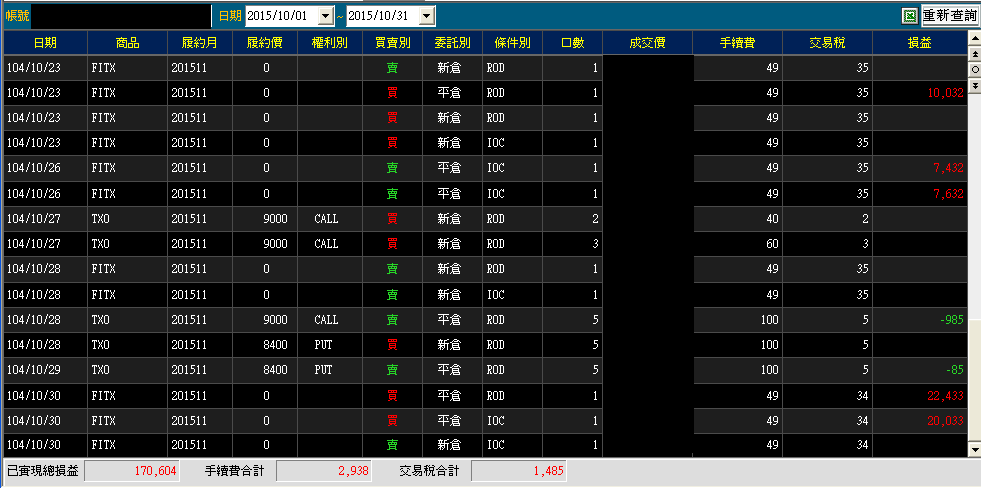Click the scrollbar's single up arrow
This screenshot has width=981, height=488.
pos(974,39)
